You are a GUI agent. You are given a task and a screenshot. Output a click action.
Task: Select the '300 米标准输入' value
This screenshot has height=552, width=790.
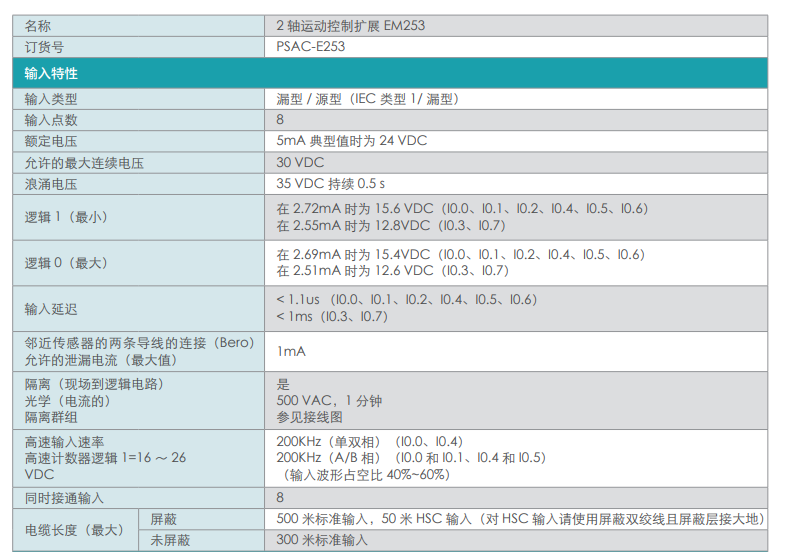322,540
